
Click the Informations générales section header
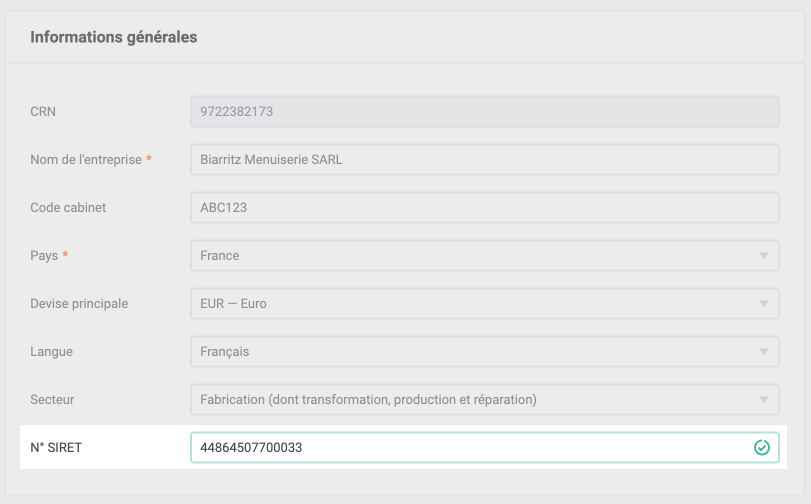(114, 37)
